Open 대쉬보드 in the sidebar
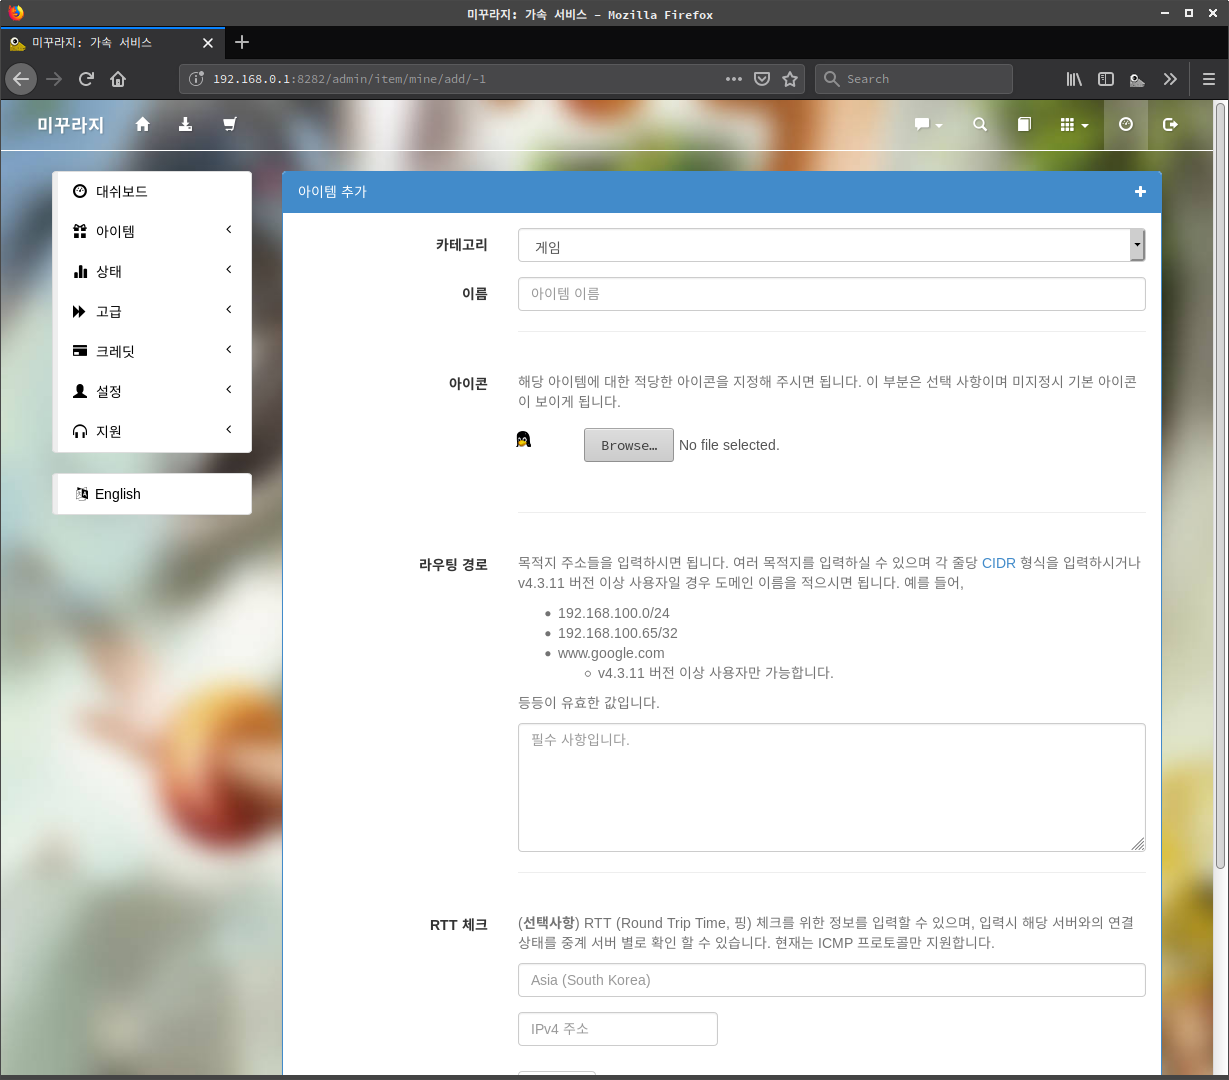 122,191
